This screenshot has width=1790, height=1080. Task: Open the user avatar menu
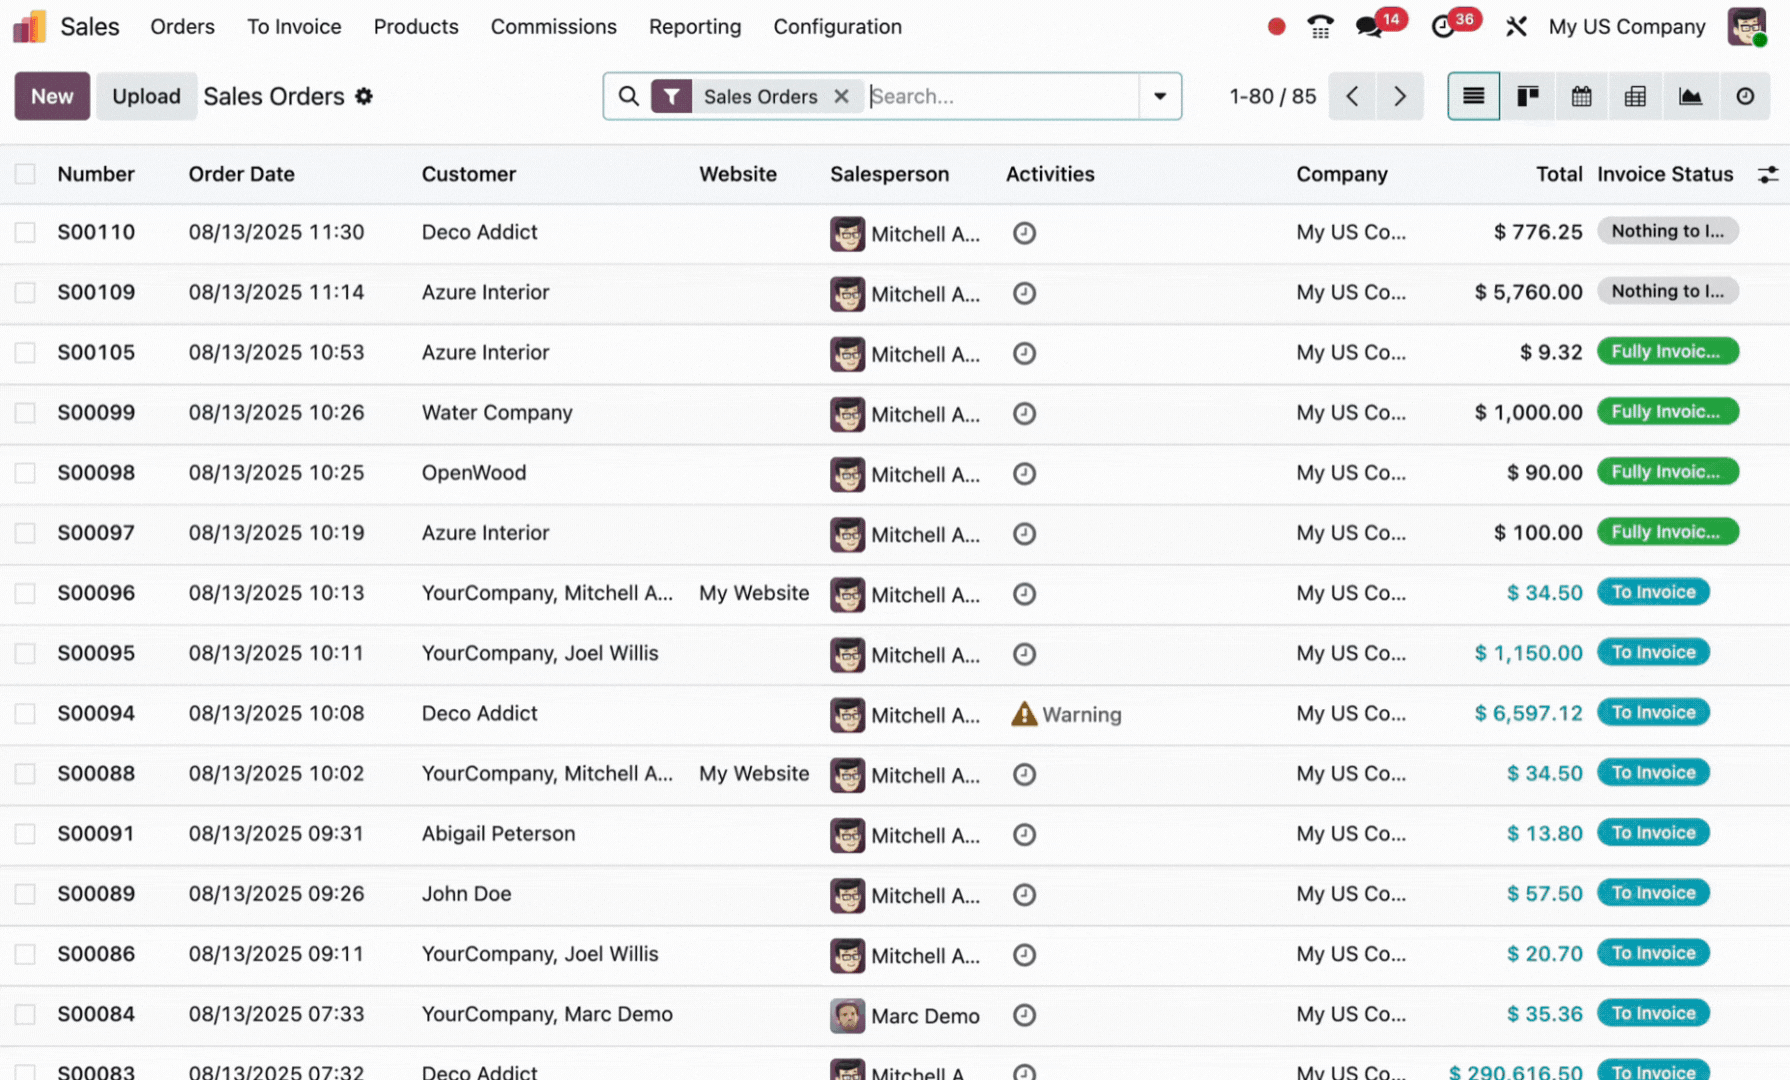[x=1746, y=27]
